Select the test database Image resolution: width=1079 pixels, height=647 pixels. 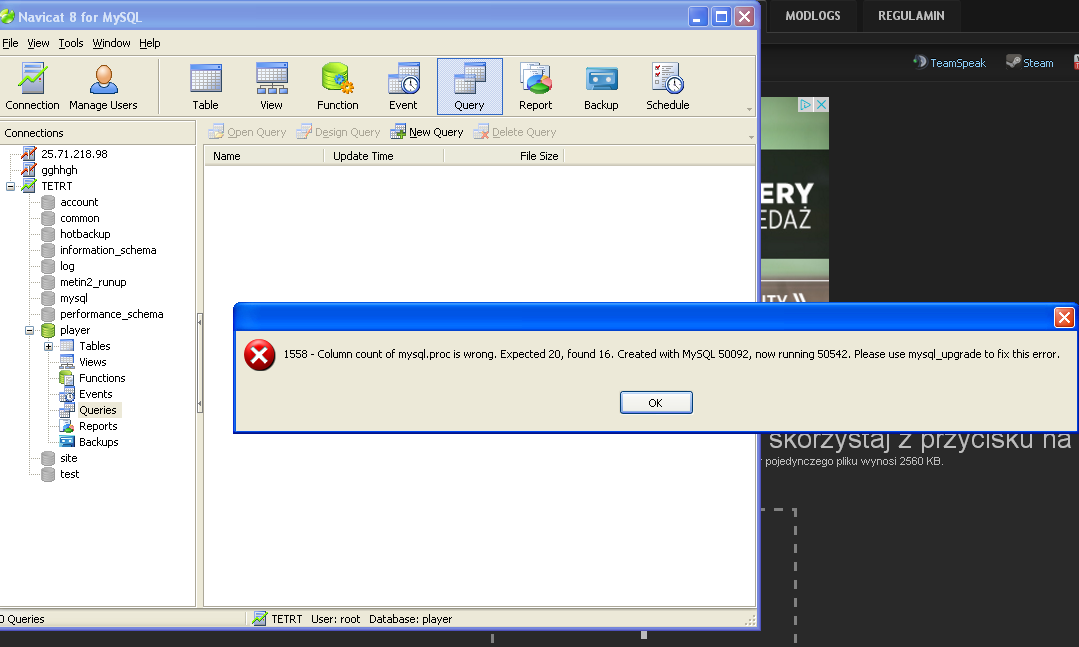(x=70, y=474)
